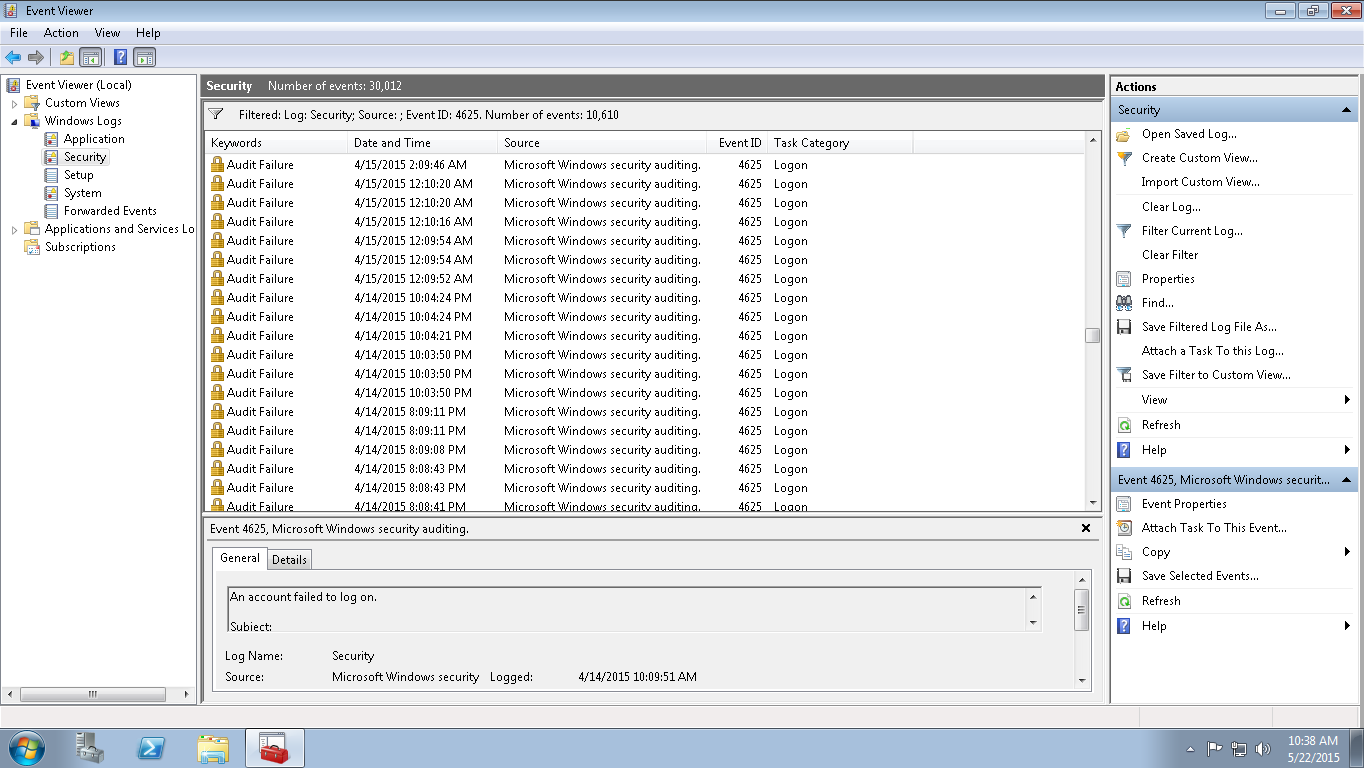1364x768 pixels.
Task: Click the console tree horizontal scrollbar thumb
Action: coord(92,694)
